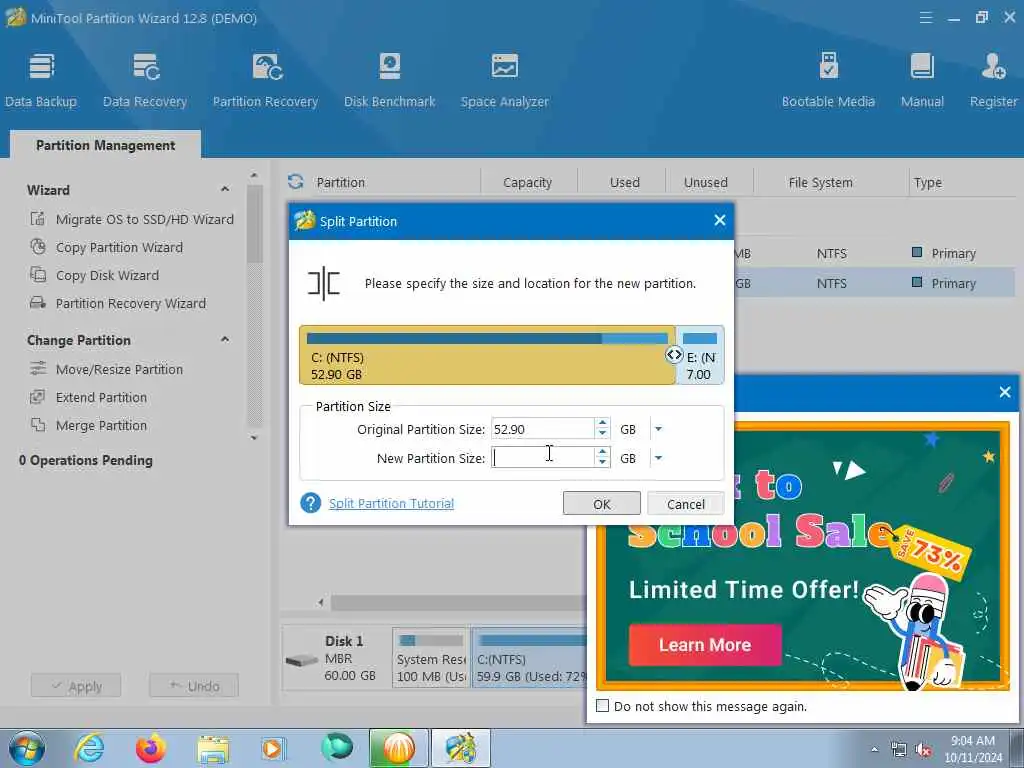This screenshot has height=768, width=1024.
Task: Show hidden system tray icons
Action: coord(874,749)
